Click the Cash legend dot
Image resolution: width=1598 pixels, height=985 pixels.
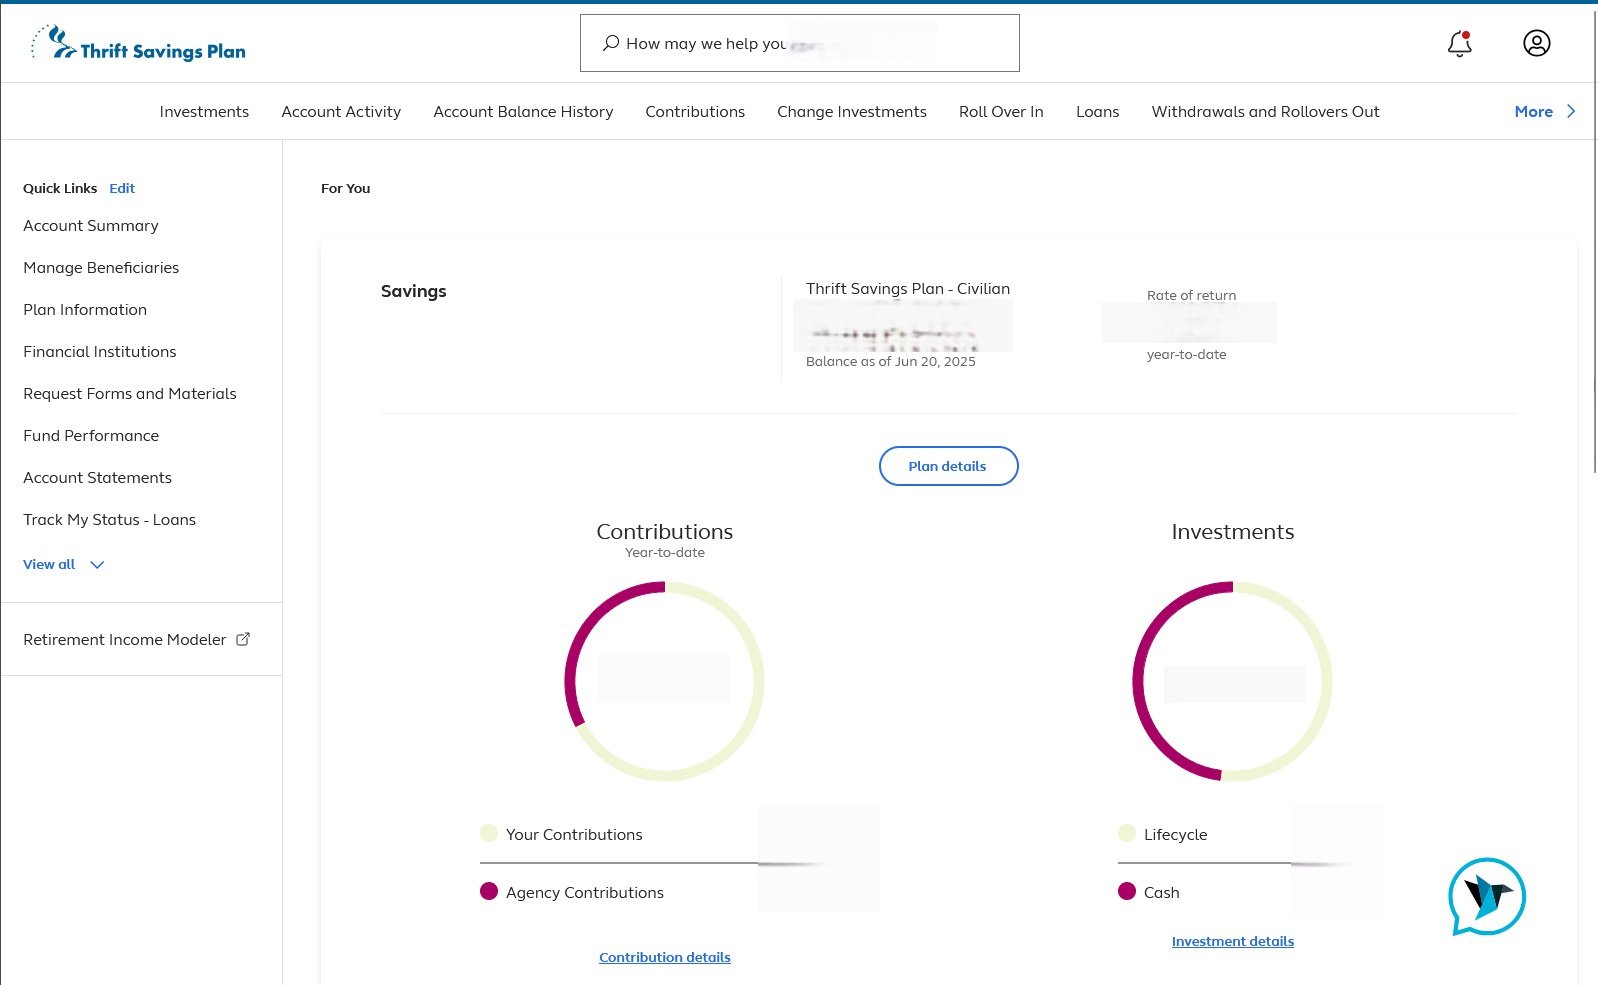[x=1127, y=891]
